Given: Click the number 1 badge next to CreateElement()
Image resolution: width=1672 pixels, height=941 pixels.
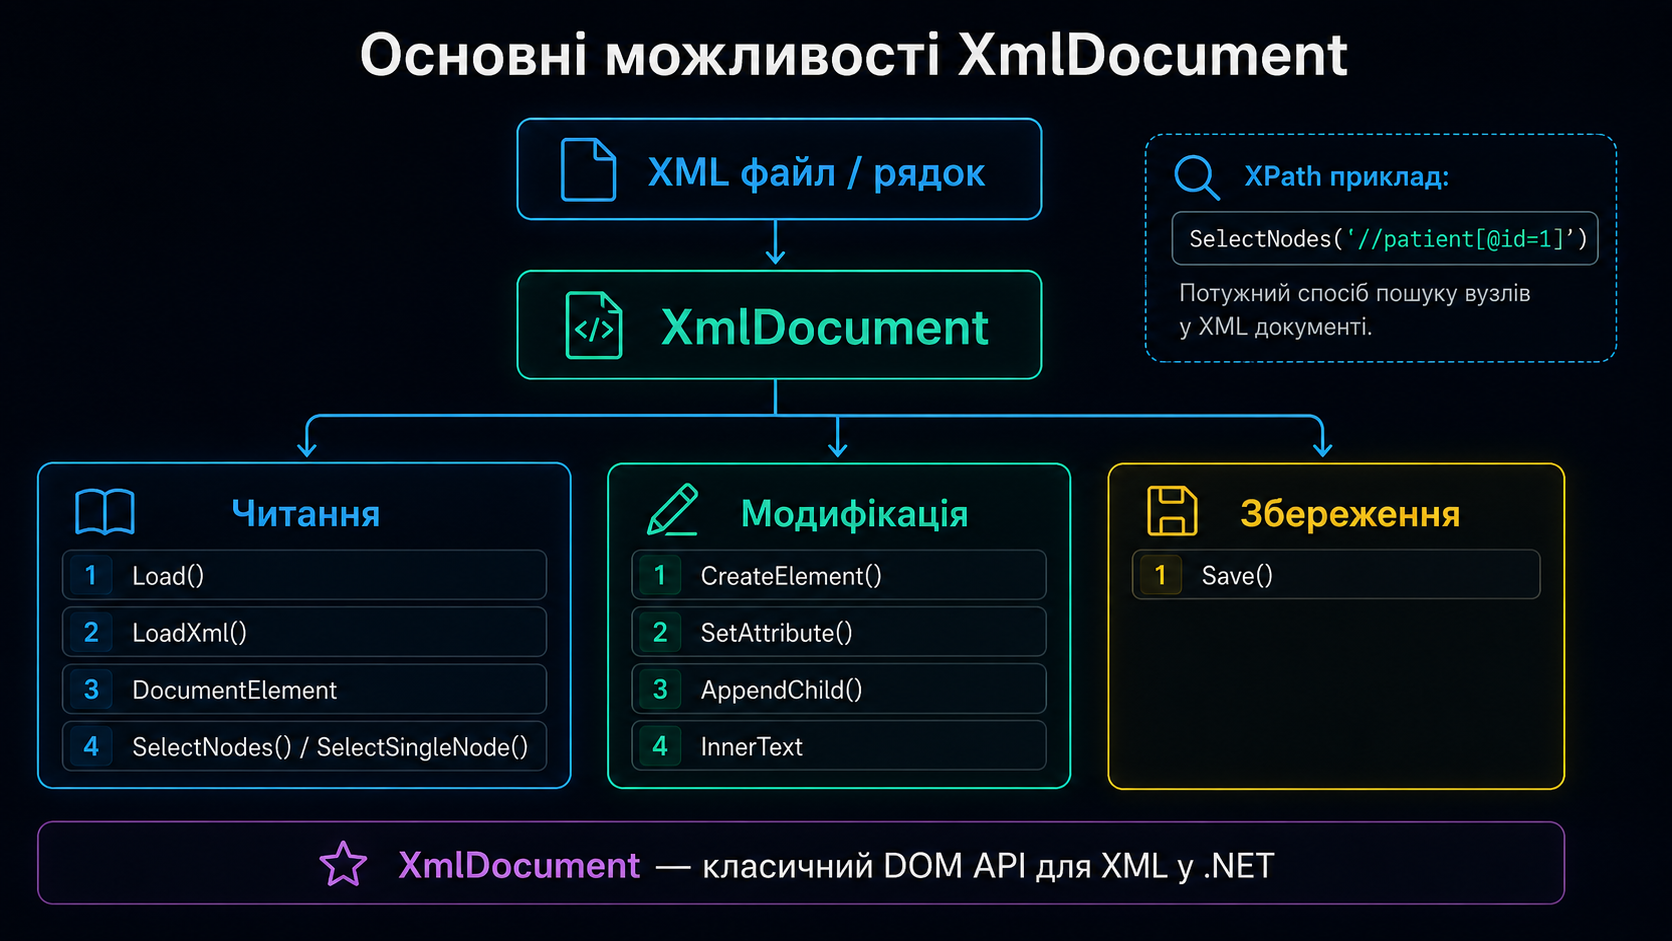Looking at the screenshot, I should coord(660,575).
